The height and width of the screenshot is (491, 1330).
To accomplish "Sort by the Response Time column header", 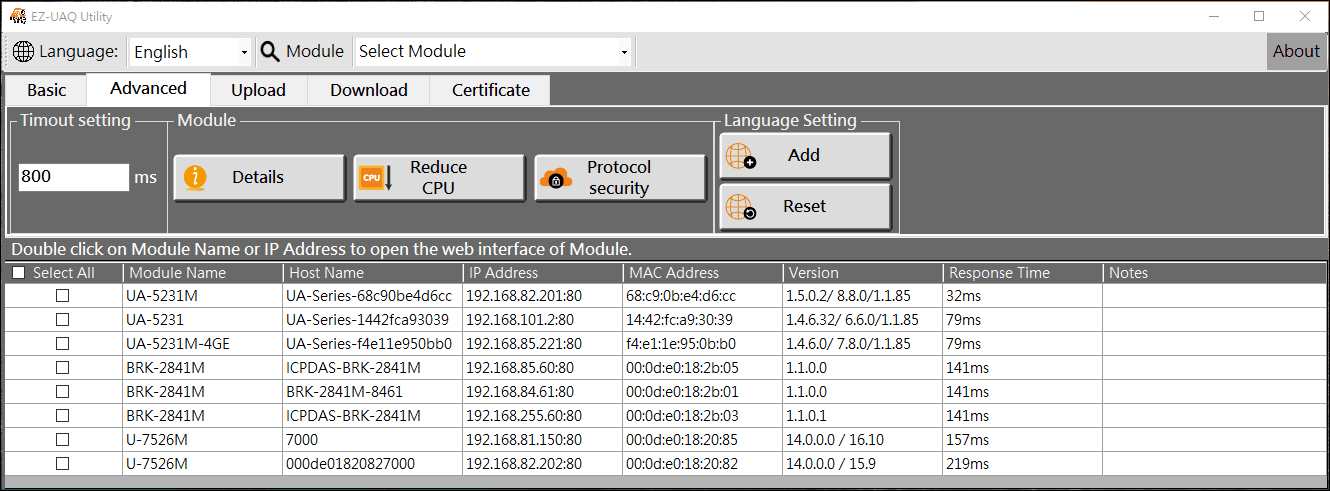I will [999, 273].
